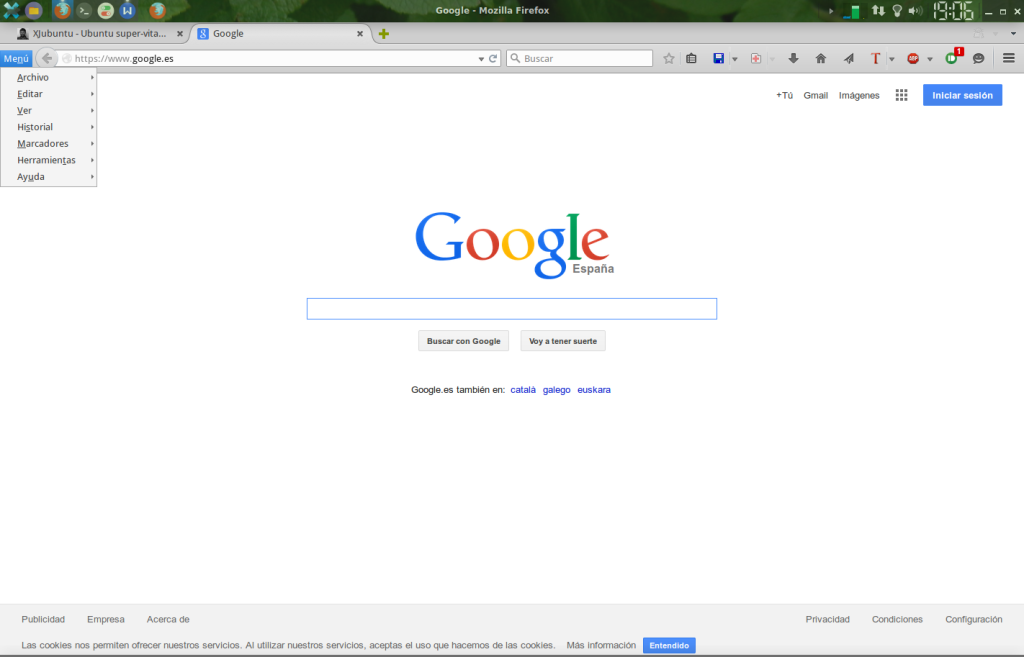The height and width of the screenshot is (657, 1024).
Task: Open the Downloads arrow icon
Action: [793, 59]
